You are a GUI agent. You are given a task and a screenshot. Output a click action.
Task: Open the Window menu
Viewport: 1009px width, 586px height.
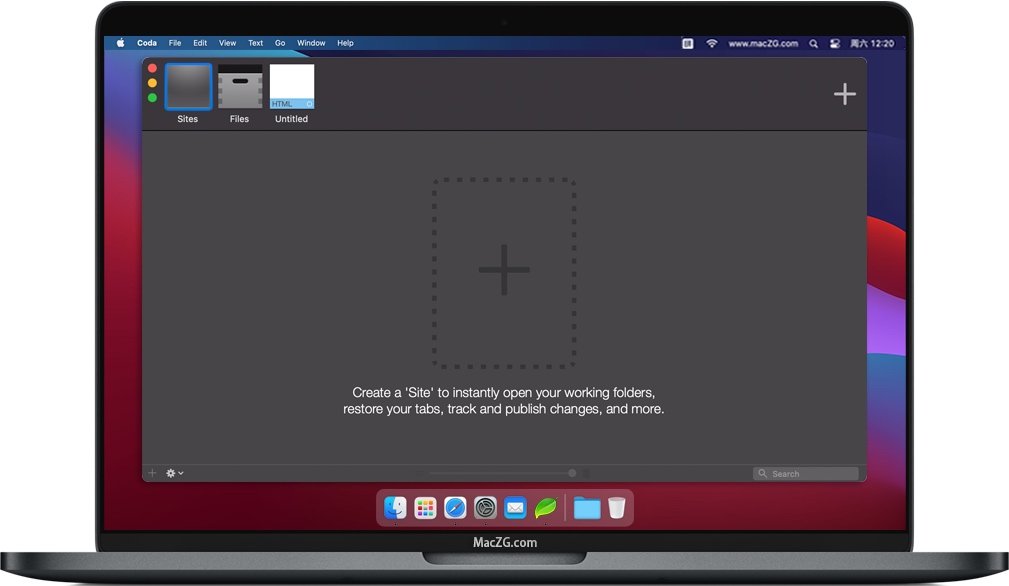[x=311, y=43]
